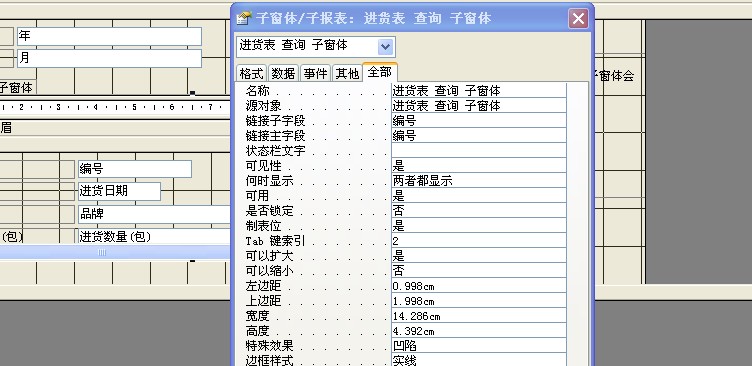The width and height of the screenshot is (752, 366).
Task: Click the 子窗体 label in the form
Action: coord(17,88)
